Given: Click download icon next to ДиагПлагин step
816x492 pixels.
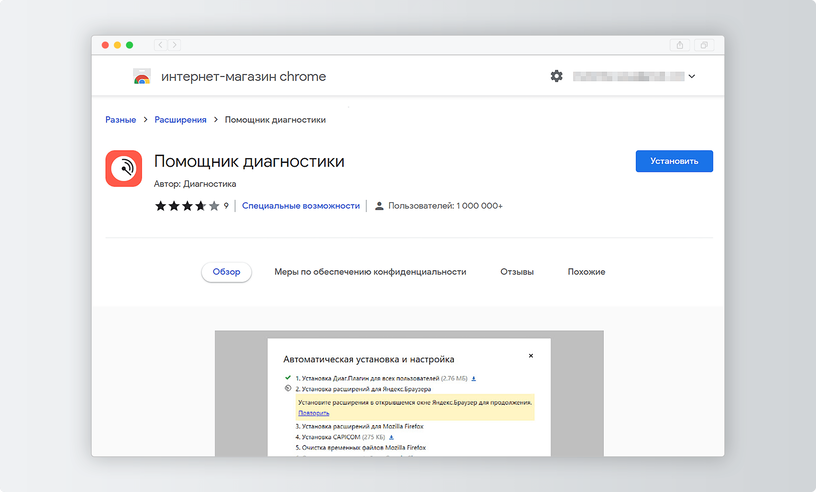Looking at the screenshot, I should pos(474,379).
